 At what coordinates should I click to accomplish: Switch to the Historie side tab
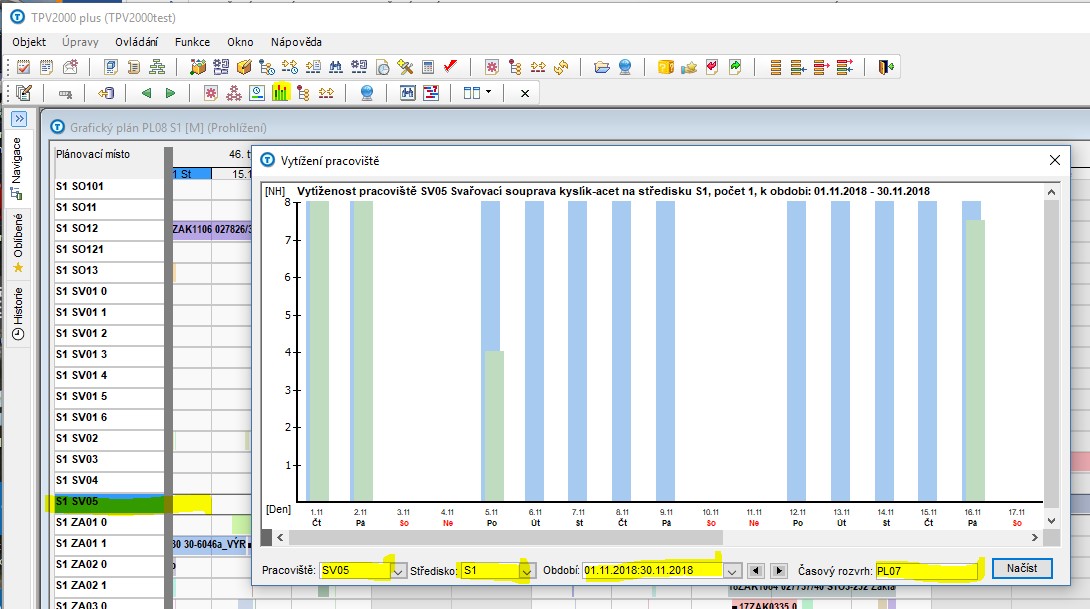tap(18, 314)
